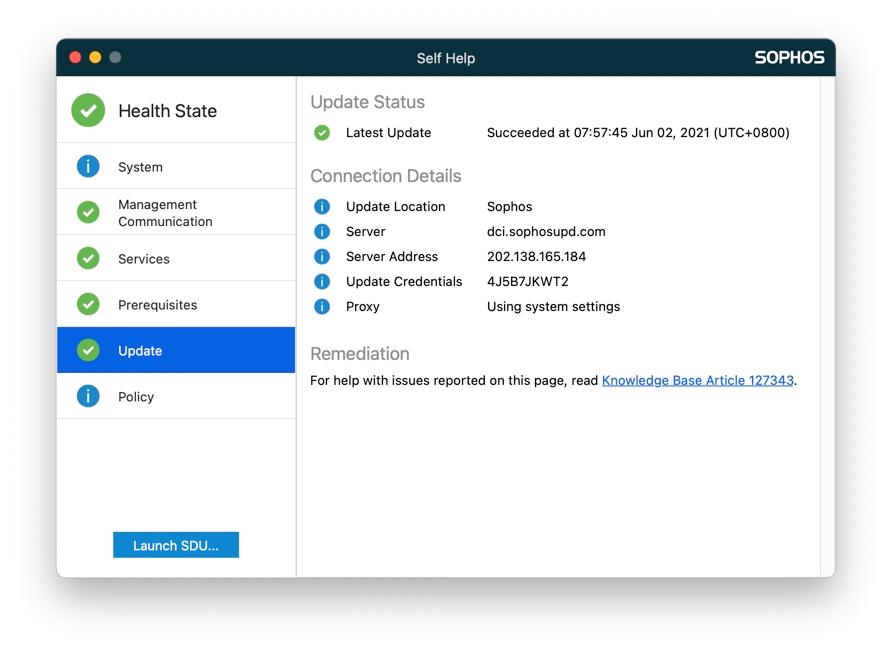This screenshot has height=652, width=892.
Task: Click the green check icon next to Services
Action: 87,257
